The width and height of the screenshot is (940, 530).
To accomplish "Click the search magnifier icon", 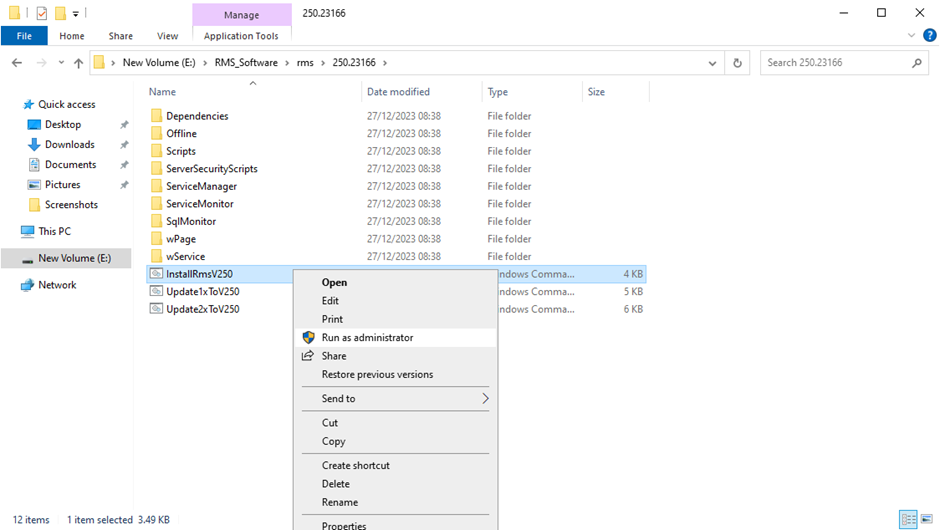I will (x=917, y=62).
